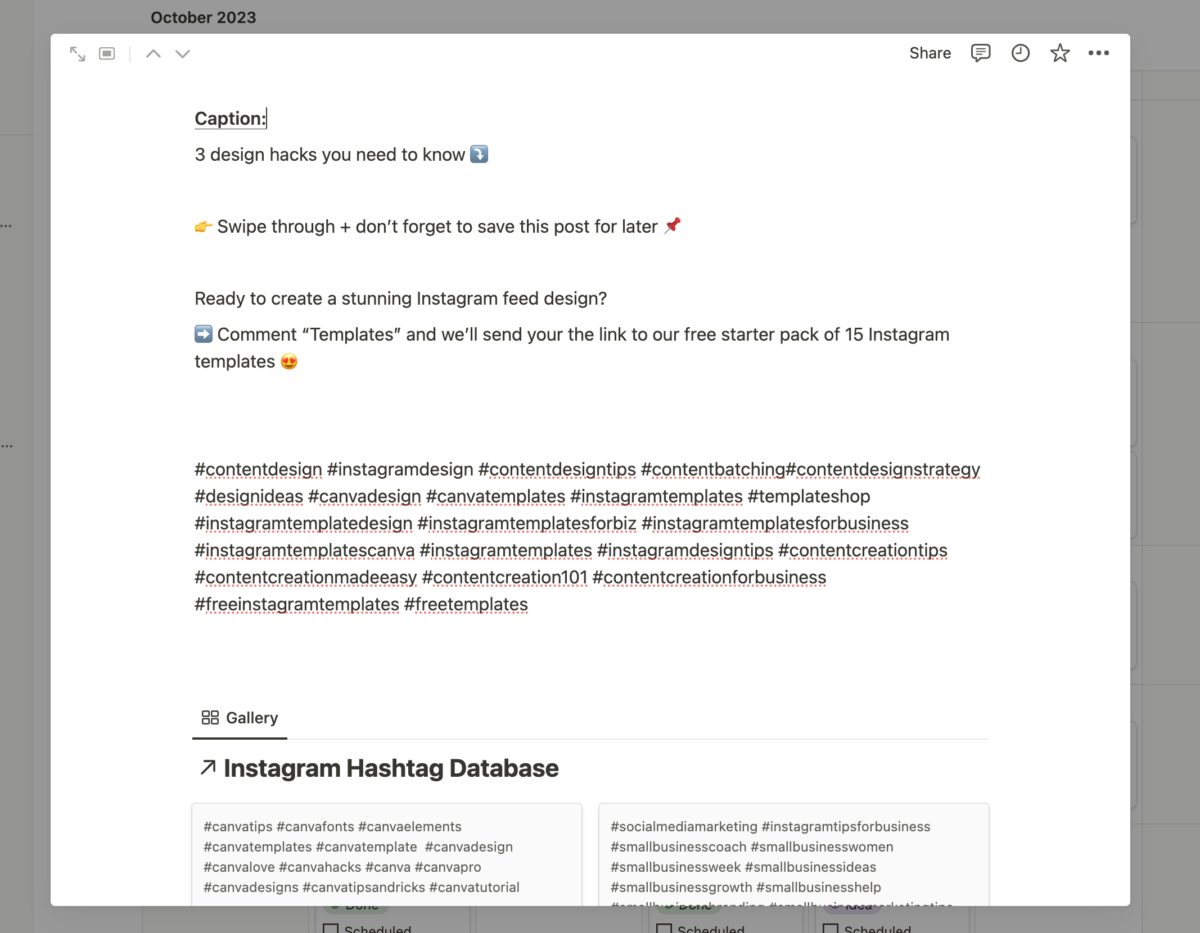Open the Instagram Hashtag Database link
Image resolution: width=1200 pixels, height=933 pixels.
(390, 768)
